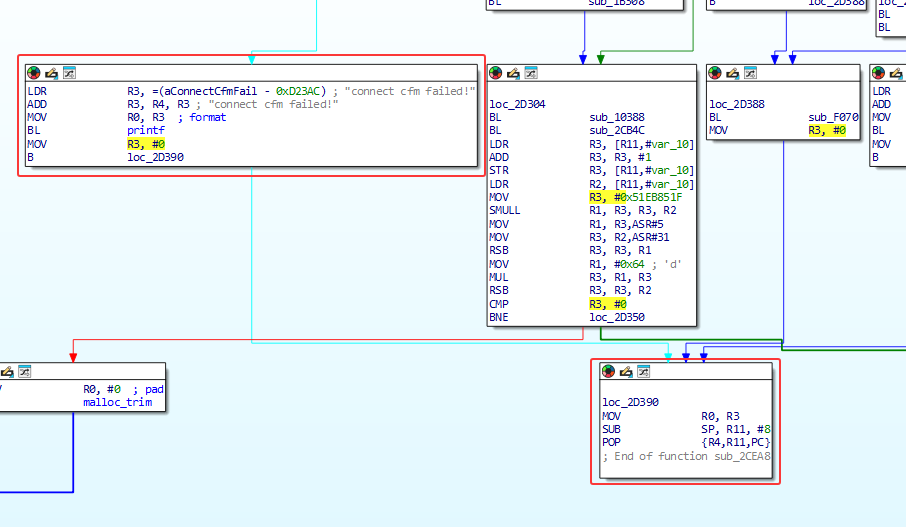Click edit pencil icon in connect cfm failed block

coord(51,72)
